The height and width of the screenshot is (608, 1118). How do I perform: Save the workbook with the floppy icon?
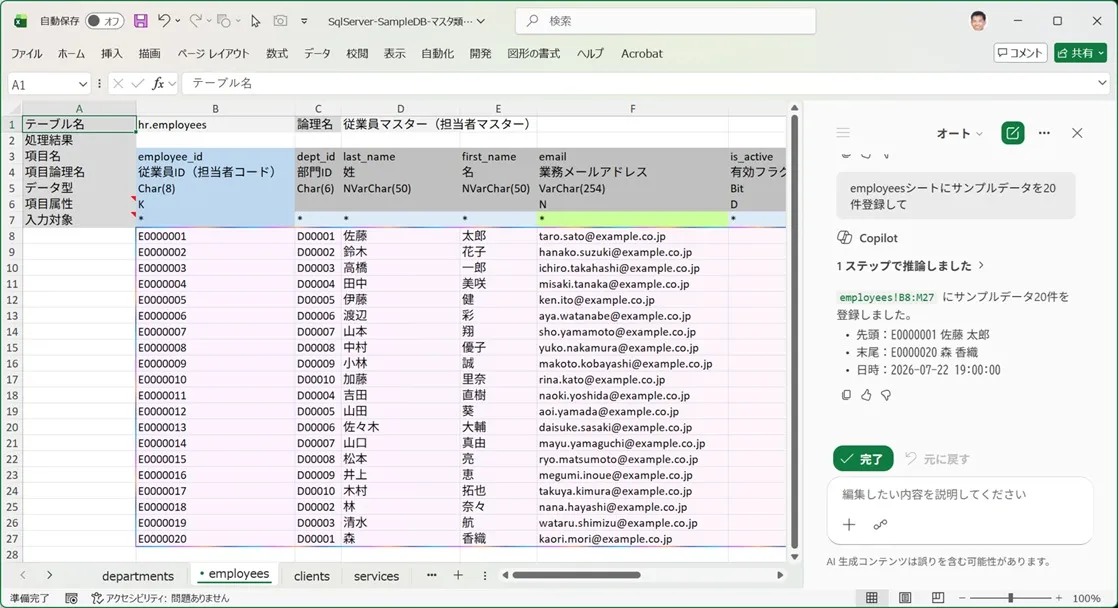pyautogui.click(x=140, y=21)
